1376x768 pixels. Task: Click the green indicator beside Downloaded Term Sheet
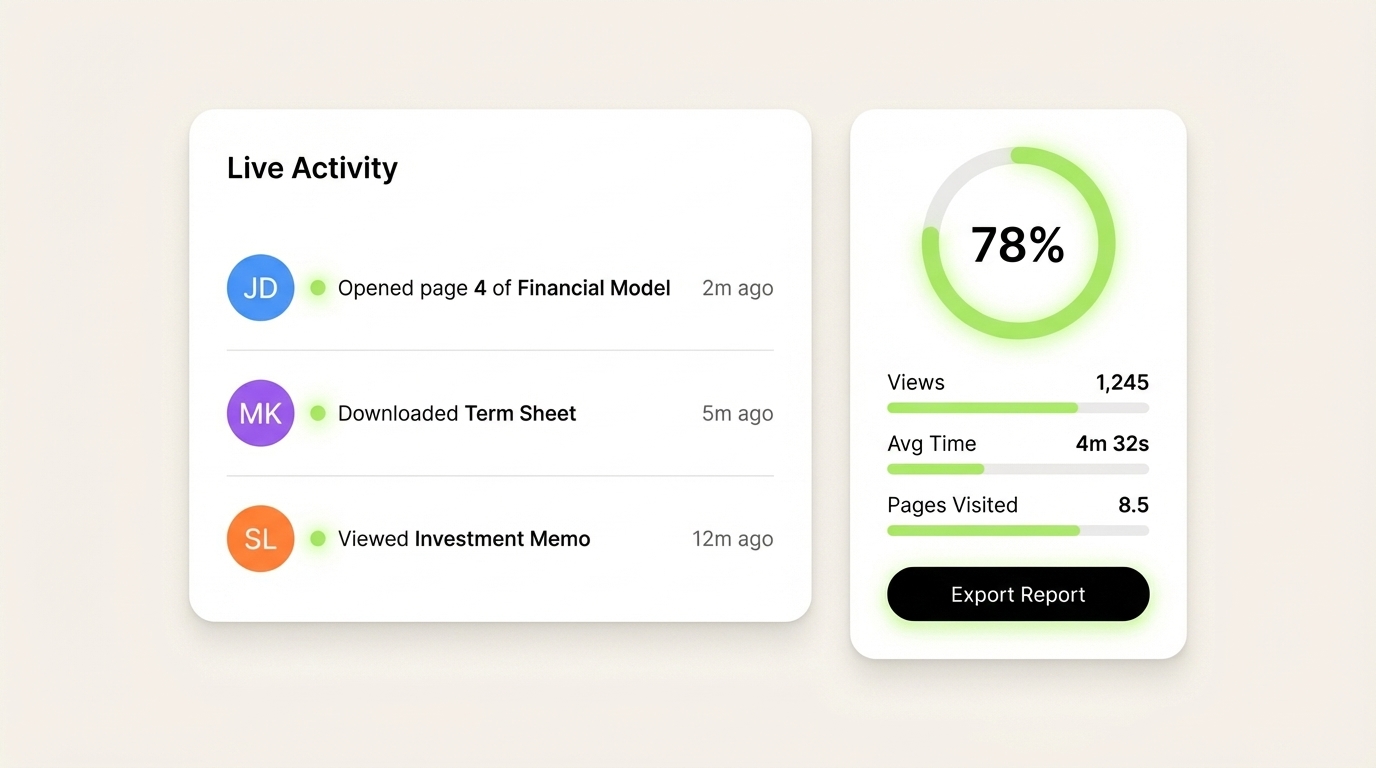[317, 412]
